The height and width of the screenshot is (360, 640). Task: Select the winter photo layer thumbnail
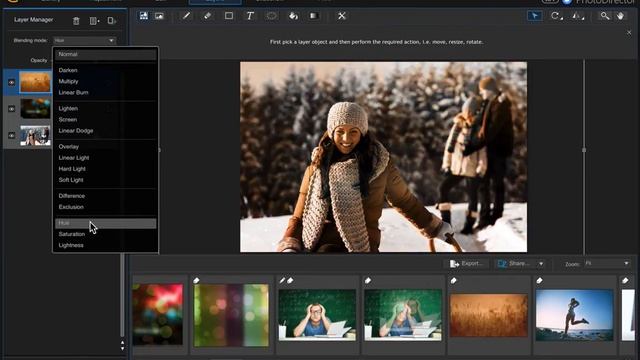click(x=36, y=135)
